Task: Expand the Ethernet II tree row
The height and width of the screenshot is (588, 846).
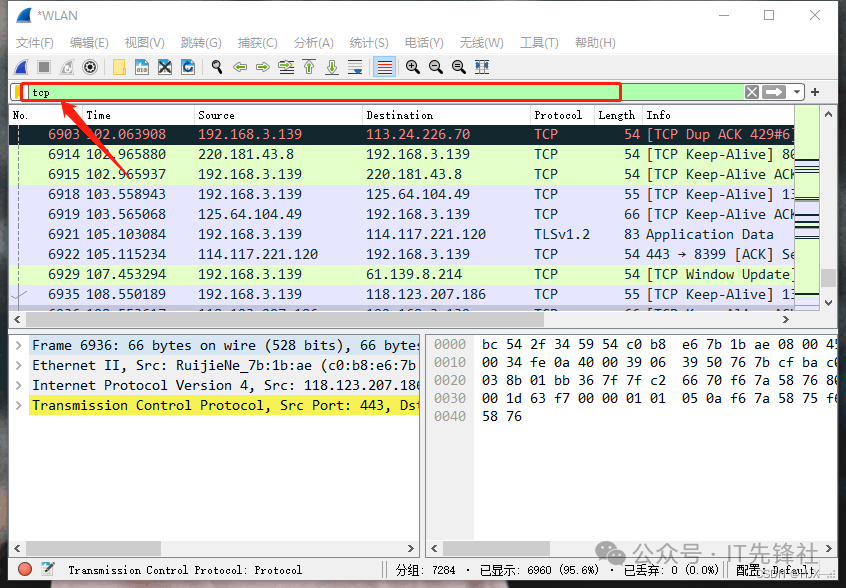Action: tap(19, 365)
